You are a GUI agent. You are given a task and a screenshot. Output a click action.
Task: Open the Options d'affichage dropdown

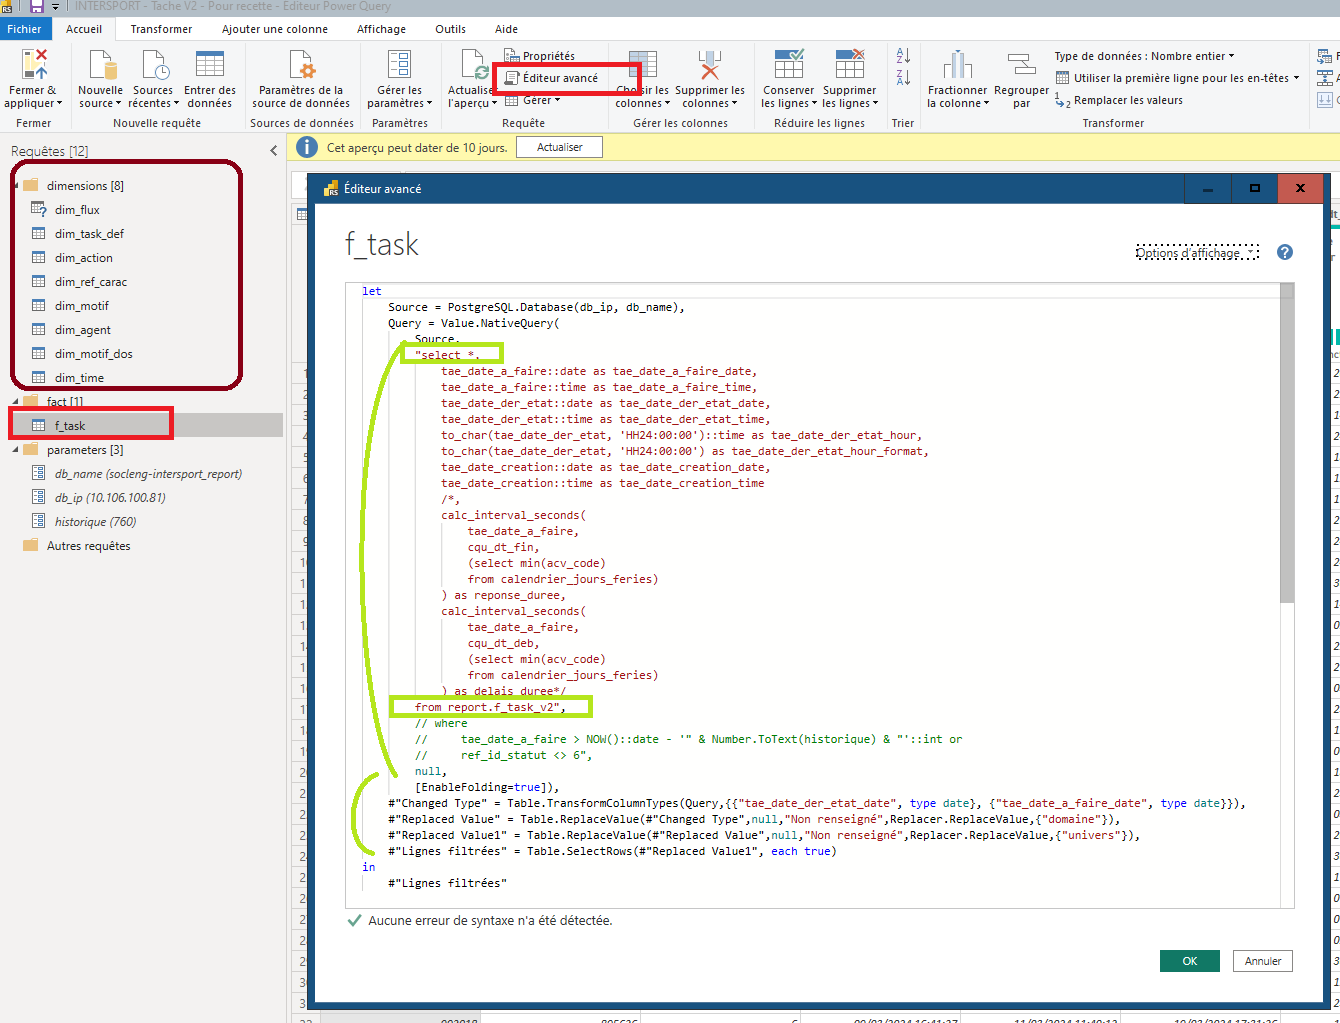coord(1196,253)
